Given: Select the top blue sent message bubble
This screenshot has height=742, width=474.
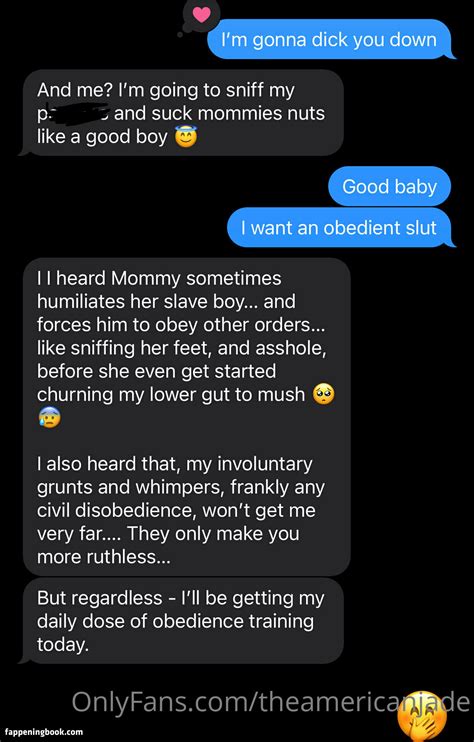Looking at the screenshot, I should click(332, 39).
